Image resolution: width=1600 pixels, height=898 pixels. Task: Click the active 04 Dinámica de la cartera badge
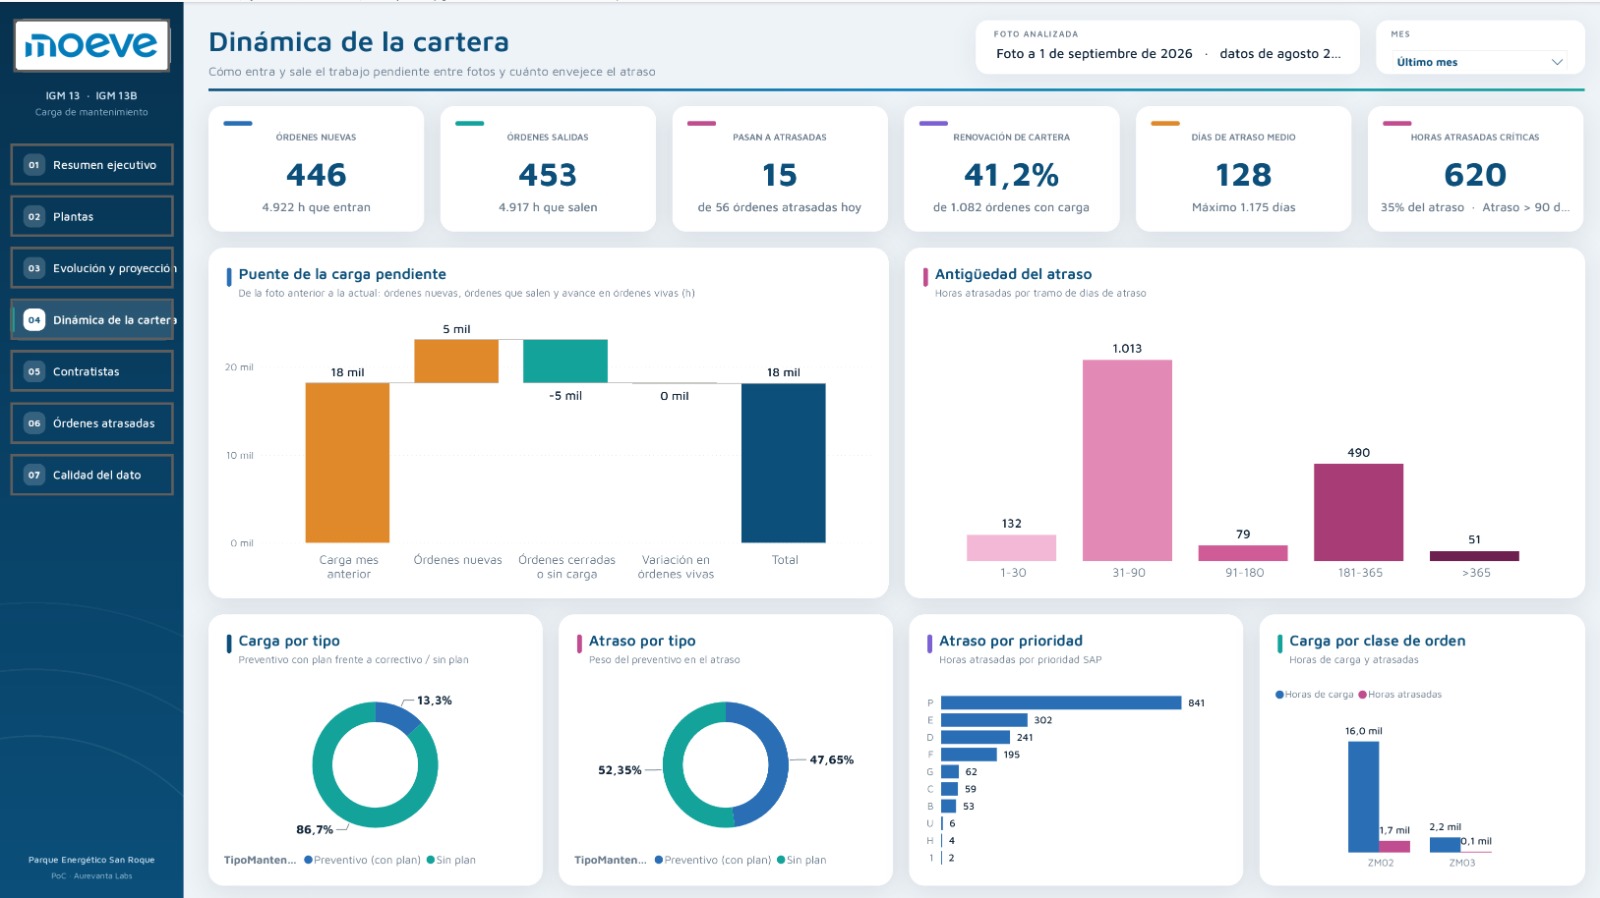pyautogui.click(x=34, y=320)
